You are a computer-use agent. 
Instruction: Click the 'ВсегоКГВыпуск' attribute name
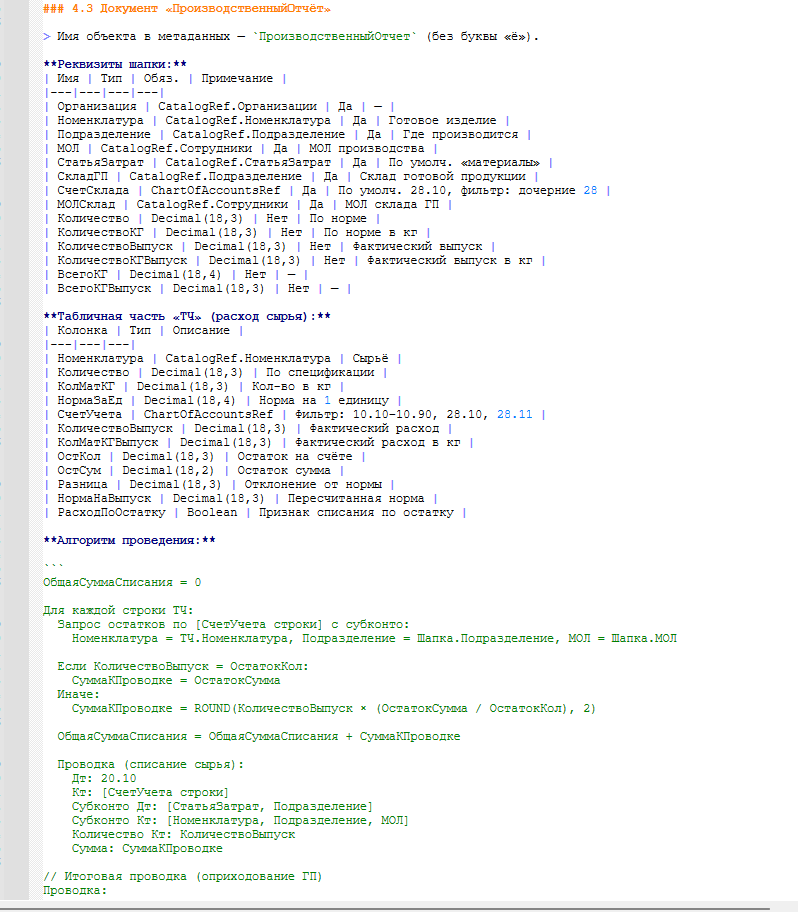(104, 288)
